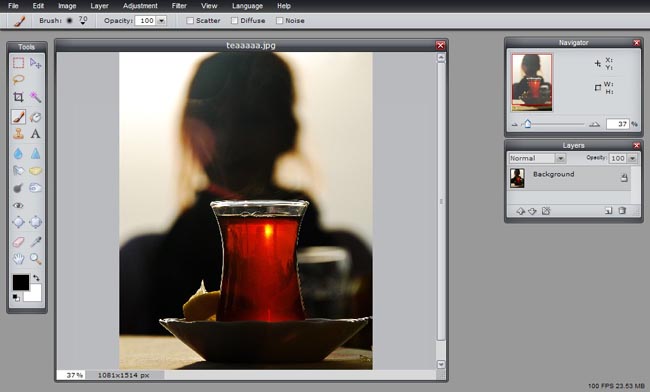Select the Pinch tool
This screenshot has width=650, height=392.
[x=36, y=222]
